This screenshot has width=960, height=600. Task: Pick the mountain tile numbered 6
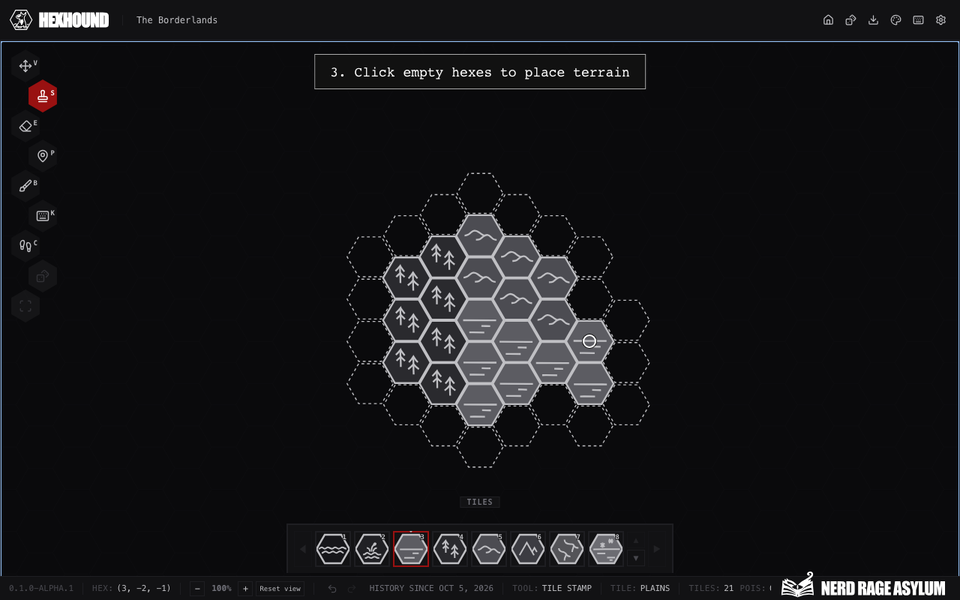[x=528, y=549]
